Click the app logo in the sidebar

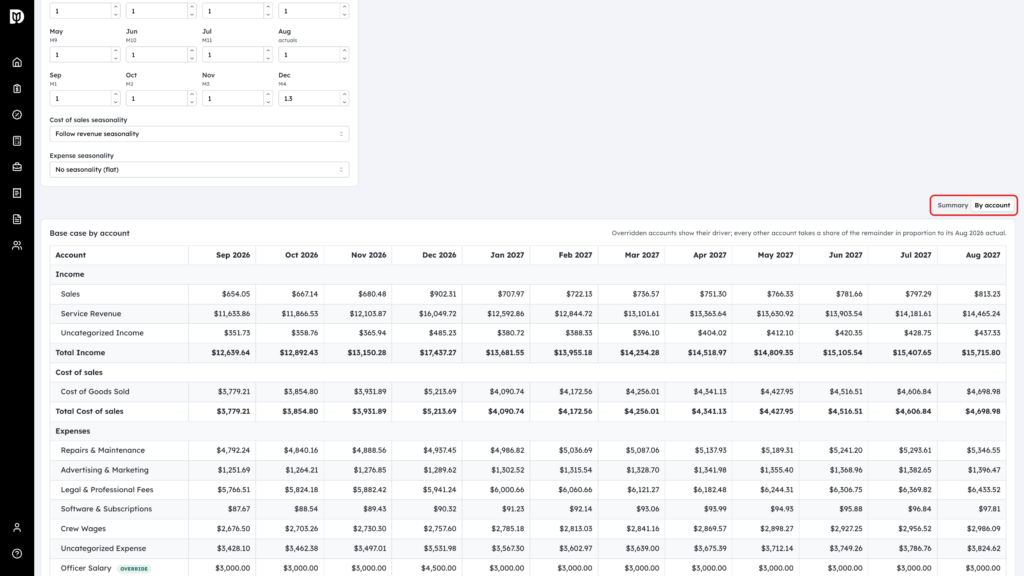(x=17, y=16)
